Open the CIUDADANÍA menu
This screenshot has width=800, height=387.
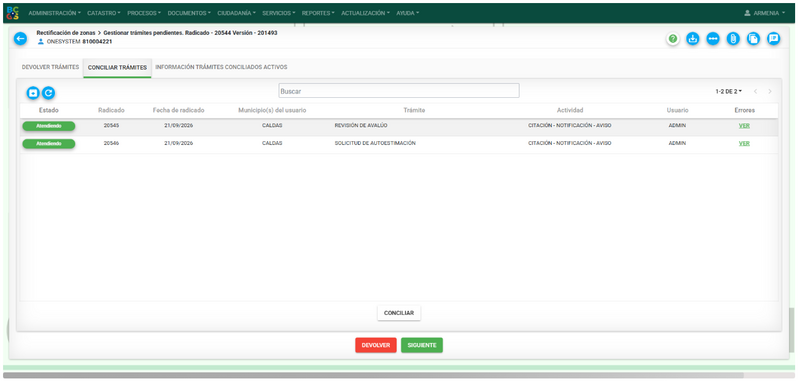point(236,13)
